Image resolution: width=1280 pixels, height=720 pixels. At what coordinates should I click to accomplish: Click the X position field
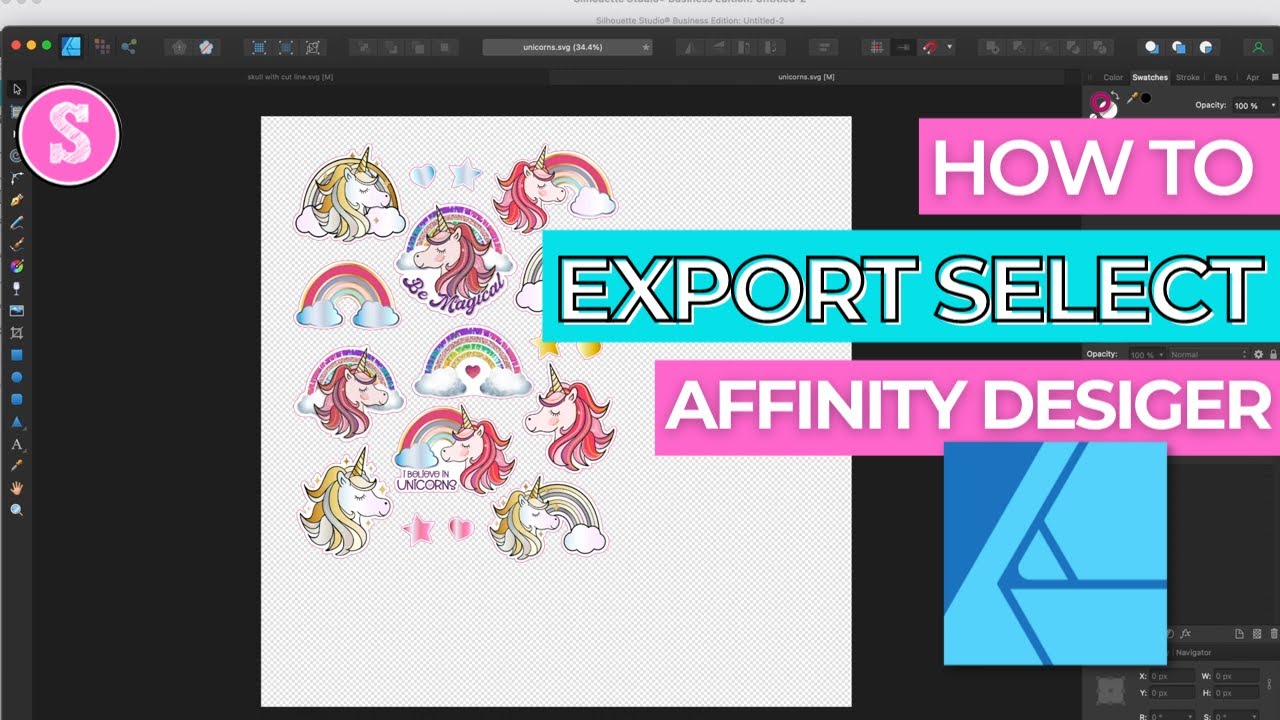coord(1172,677)
